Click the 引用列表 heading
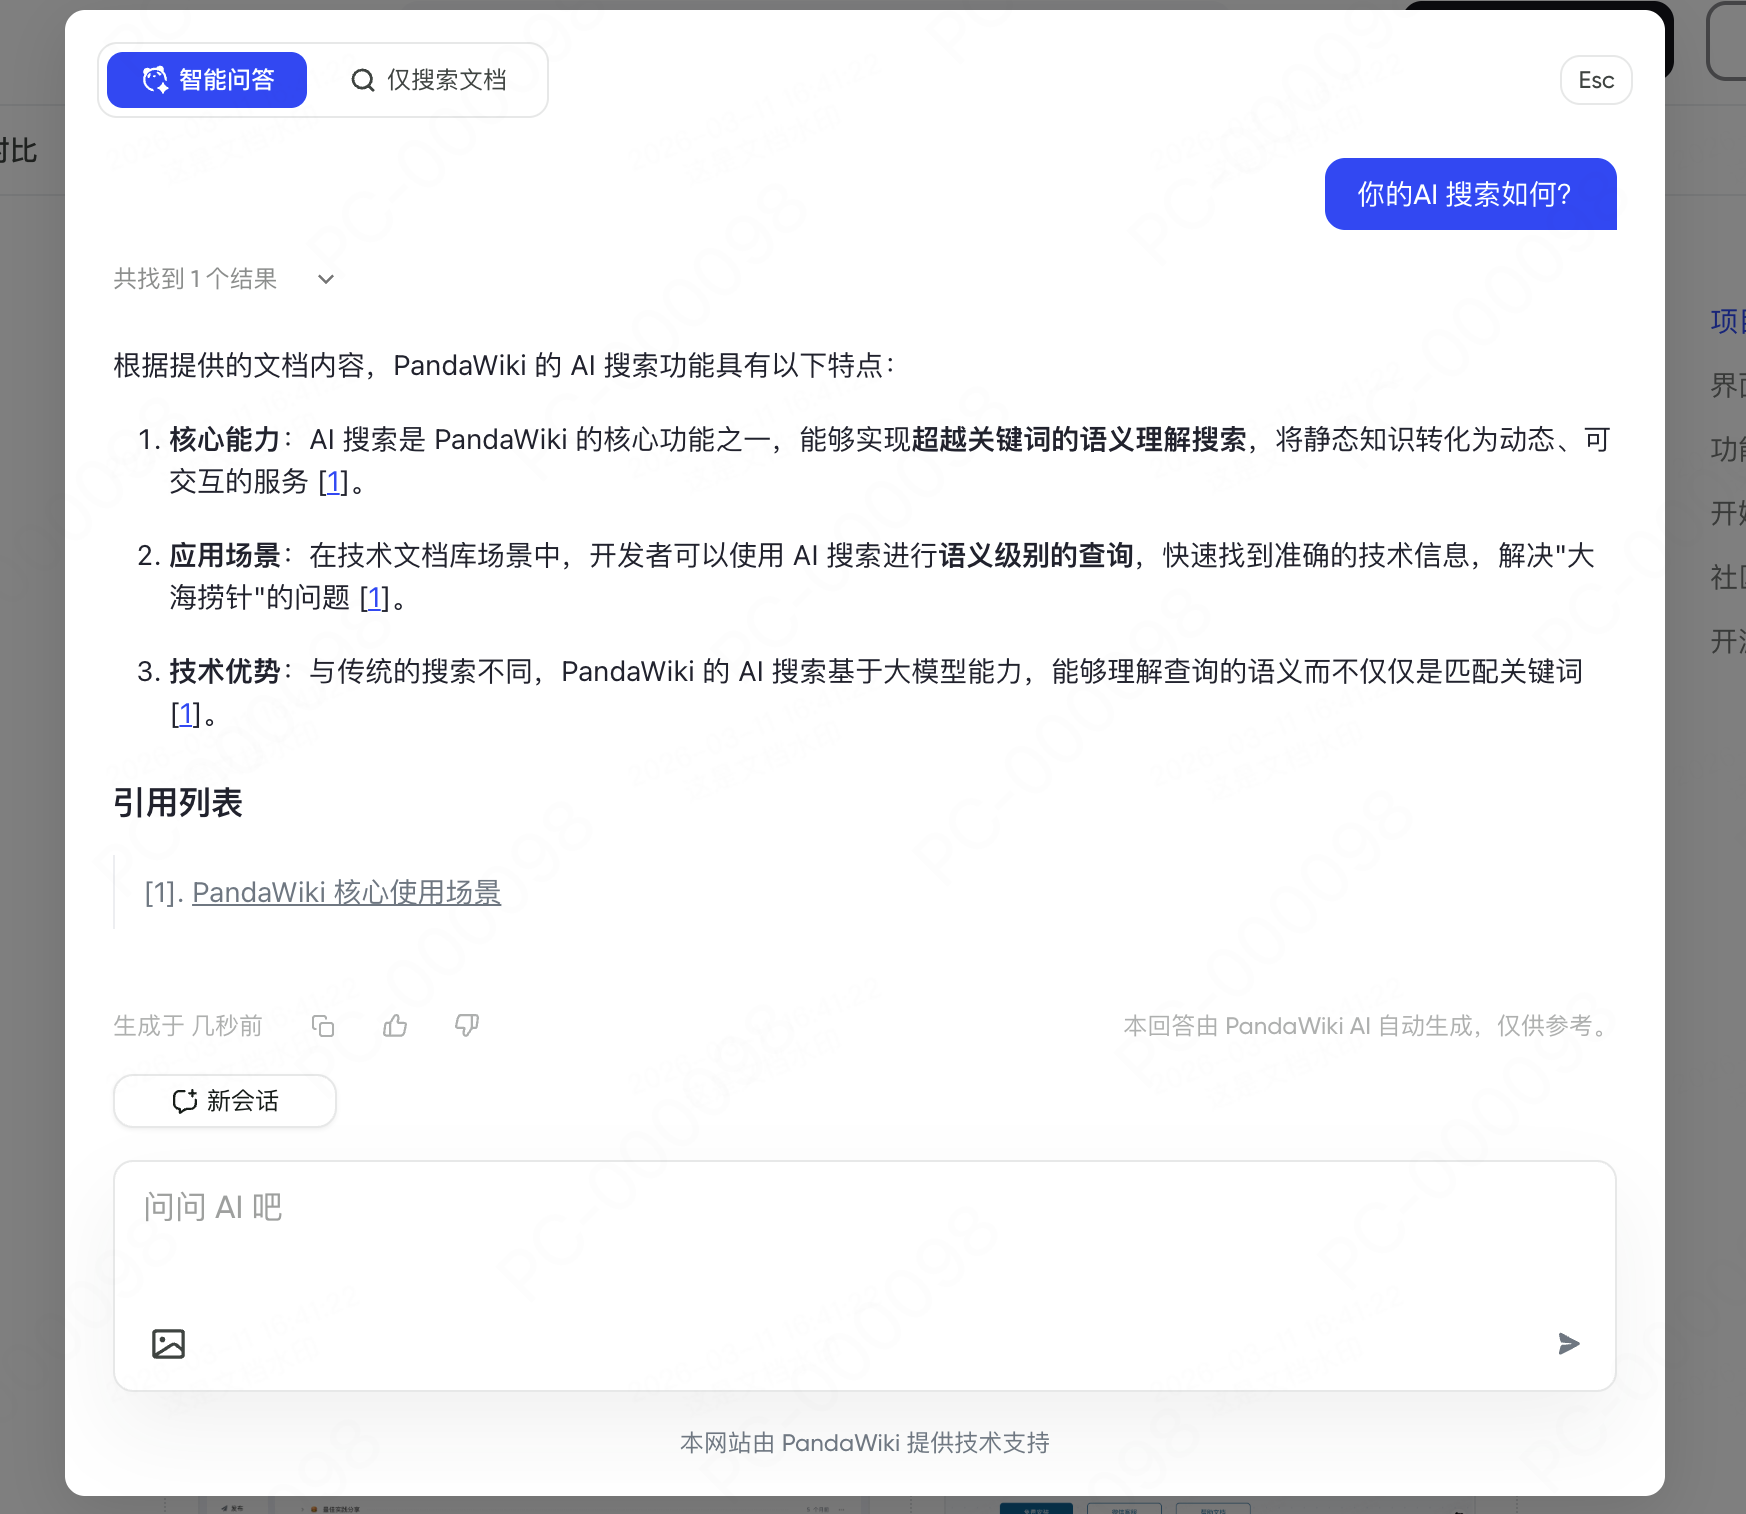This screenshot has height=1514, width=1746. 178,803
